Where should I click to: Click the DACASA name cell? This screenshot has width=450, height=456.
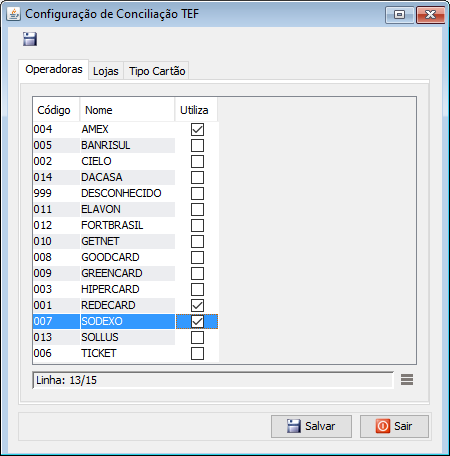tap(128, 177)
